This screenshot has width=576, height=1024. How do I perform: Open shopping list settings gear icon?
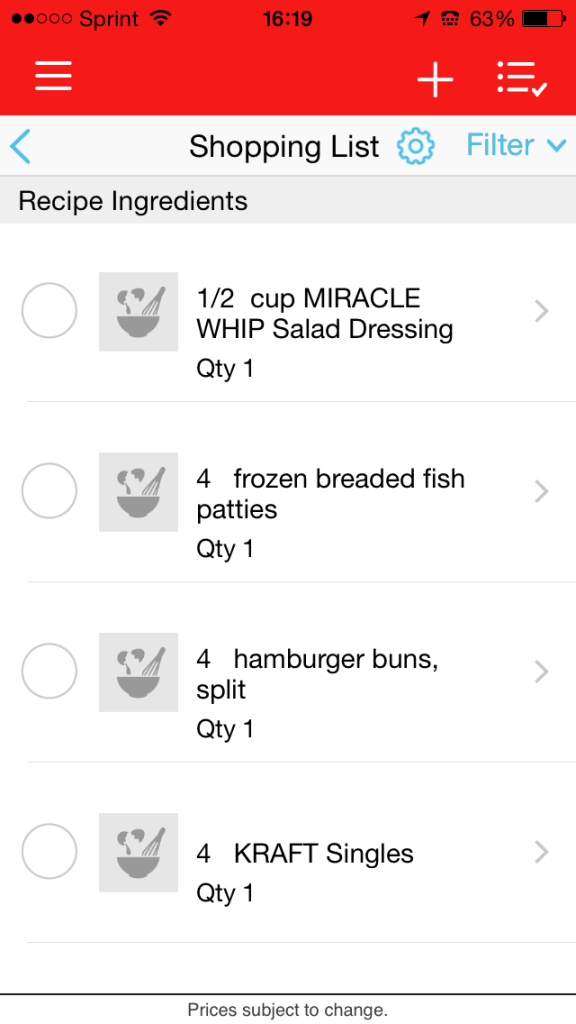pyautogui.click(x=415, y=146)
